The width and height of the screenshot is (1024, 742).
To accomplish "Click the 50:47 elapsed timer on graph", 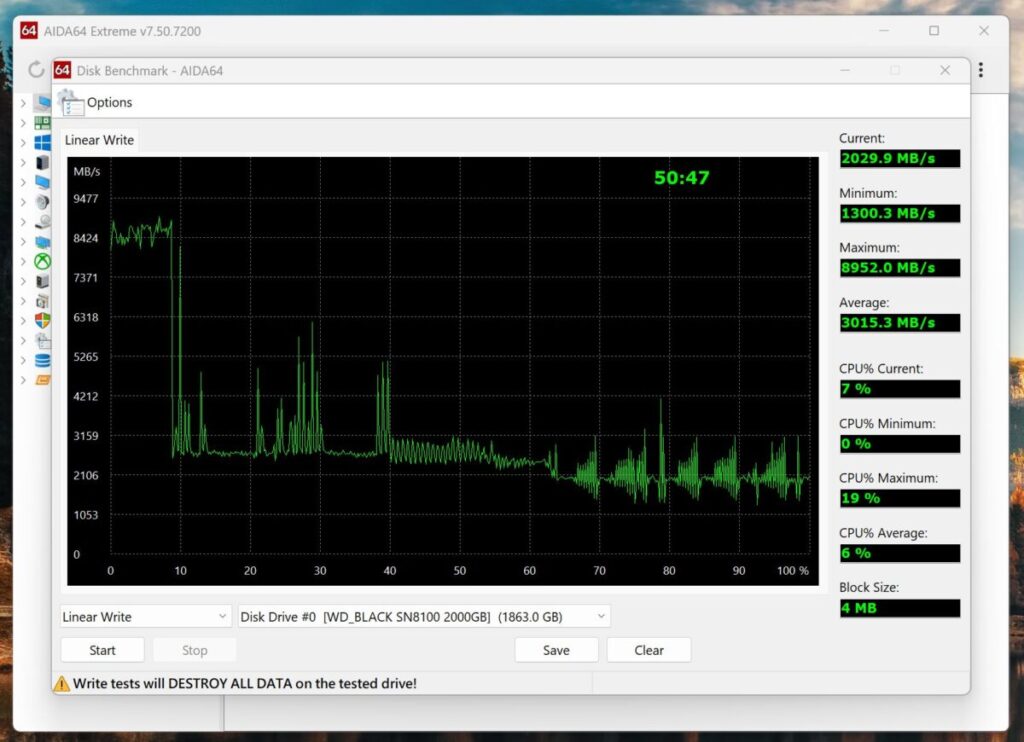I will [x=681, y=178].
